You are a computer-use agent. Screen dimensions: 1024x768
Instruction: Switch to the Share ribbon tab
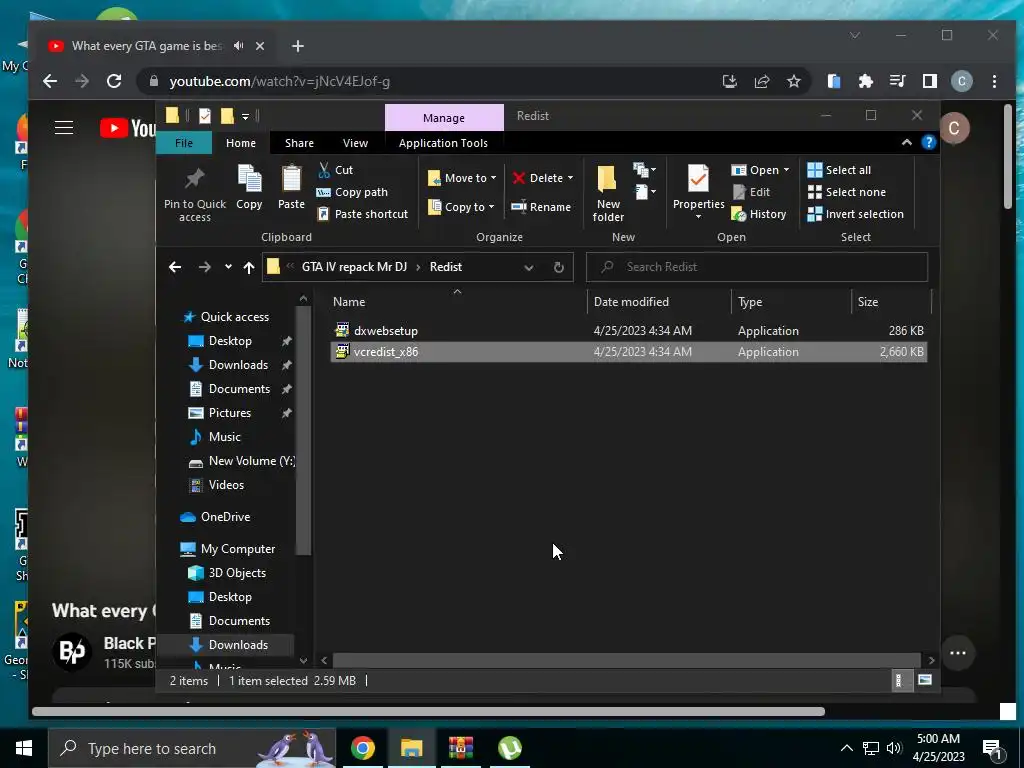tap(299, 142)
